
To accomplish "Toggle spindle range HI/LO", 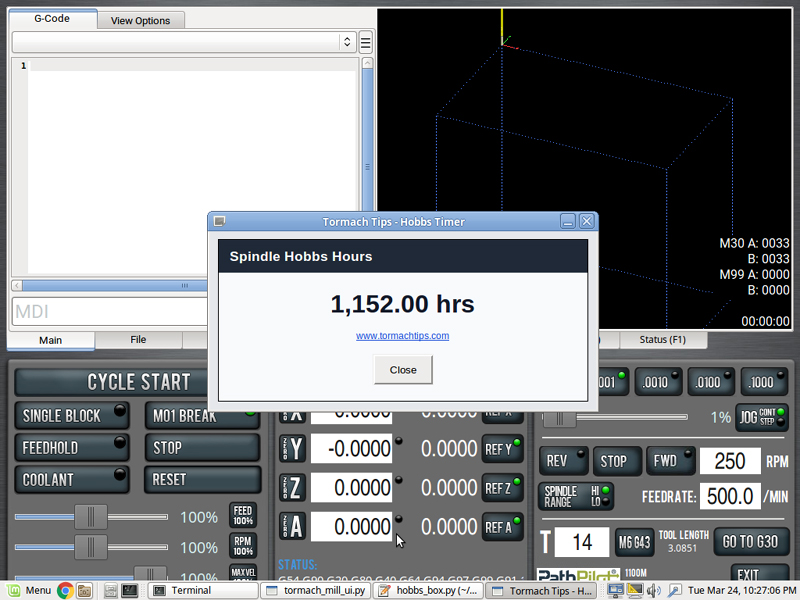I will pyautogui.click(x=578, y=496).
